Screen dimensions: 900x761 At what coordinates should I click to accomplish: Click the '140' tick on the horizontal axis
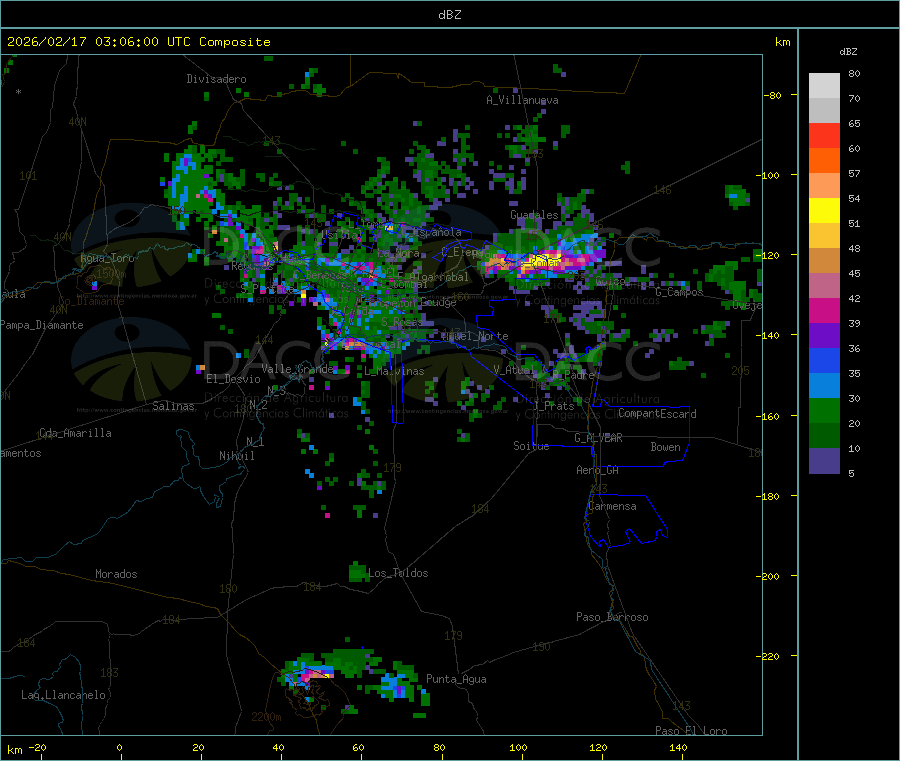point(678,747)
